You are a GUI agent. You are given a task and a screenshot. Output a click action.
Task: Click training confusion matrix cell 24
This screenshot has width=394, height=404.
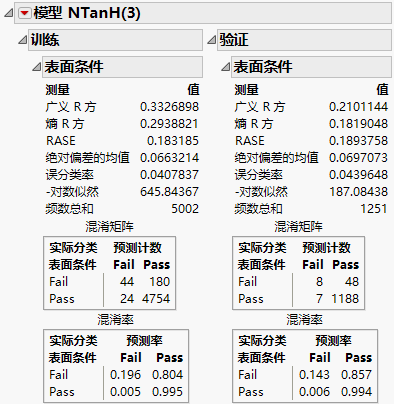127,299
